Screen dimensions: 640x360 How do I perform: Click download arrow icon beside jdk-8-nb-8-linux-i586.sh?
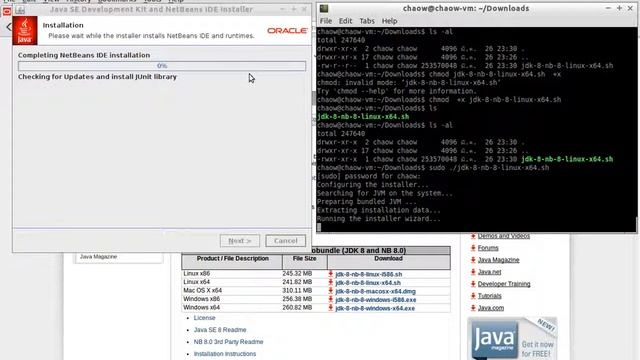(331, 274)
